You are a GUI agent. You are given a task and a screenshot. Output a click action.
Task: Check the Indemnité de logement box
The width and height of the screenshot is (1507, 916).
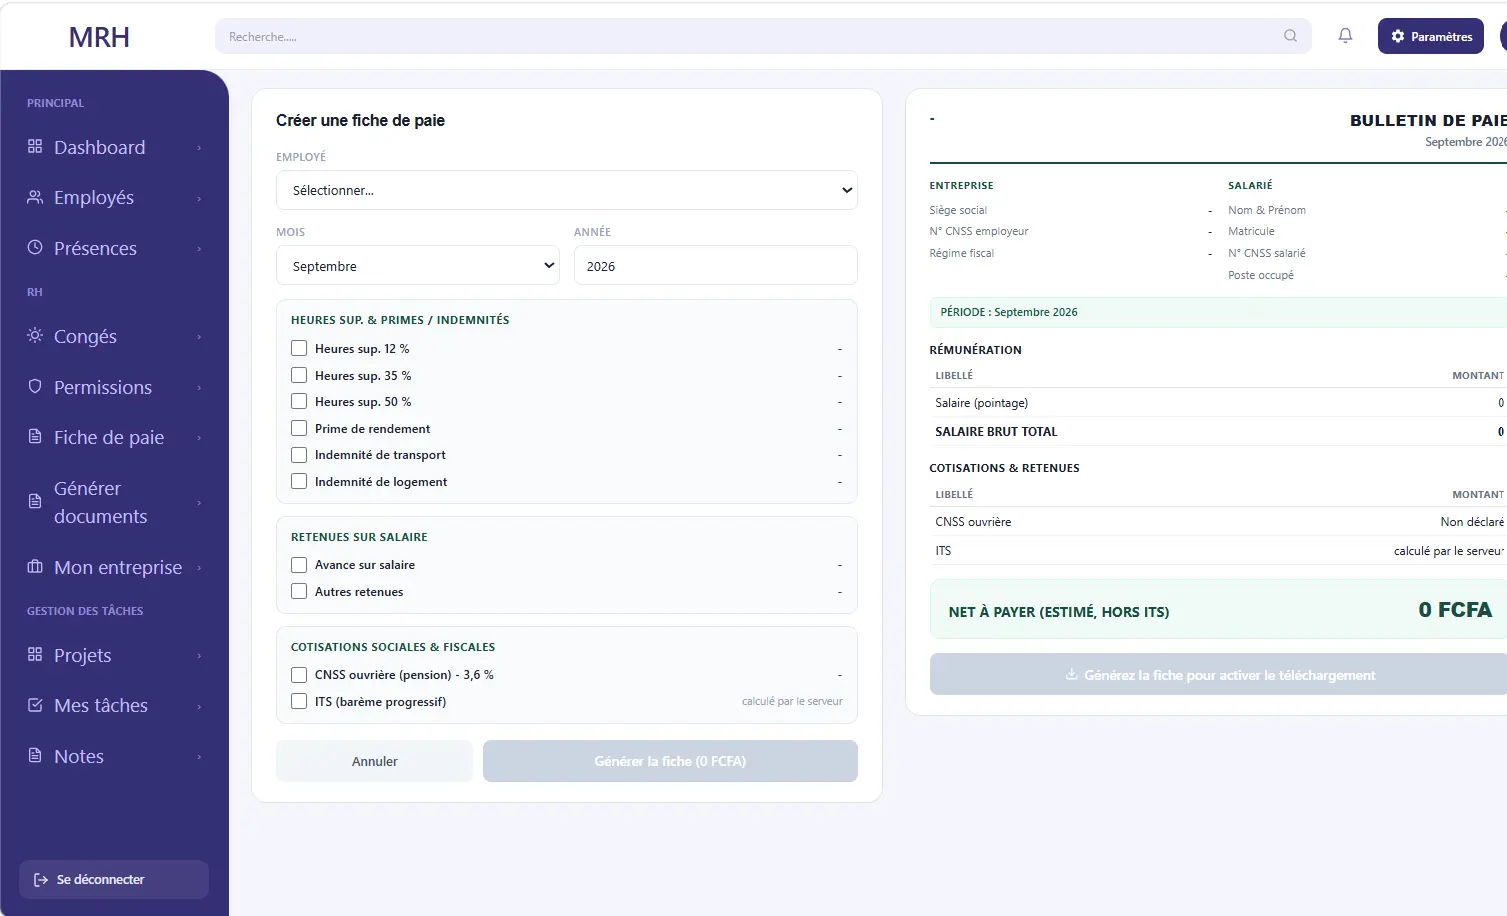coord(299,481)
